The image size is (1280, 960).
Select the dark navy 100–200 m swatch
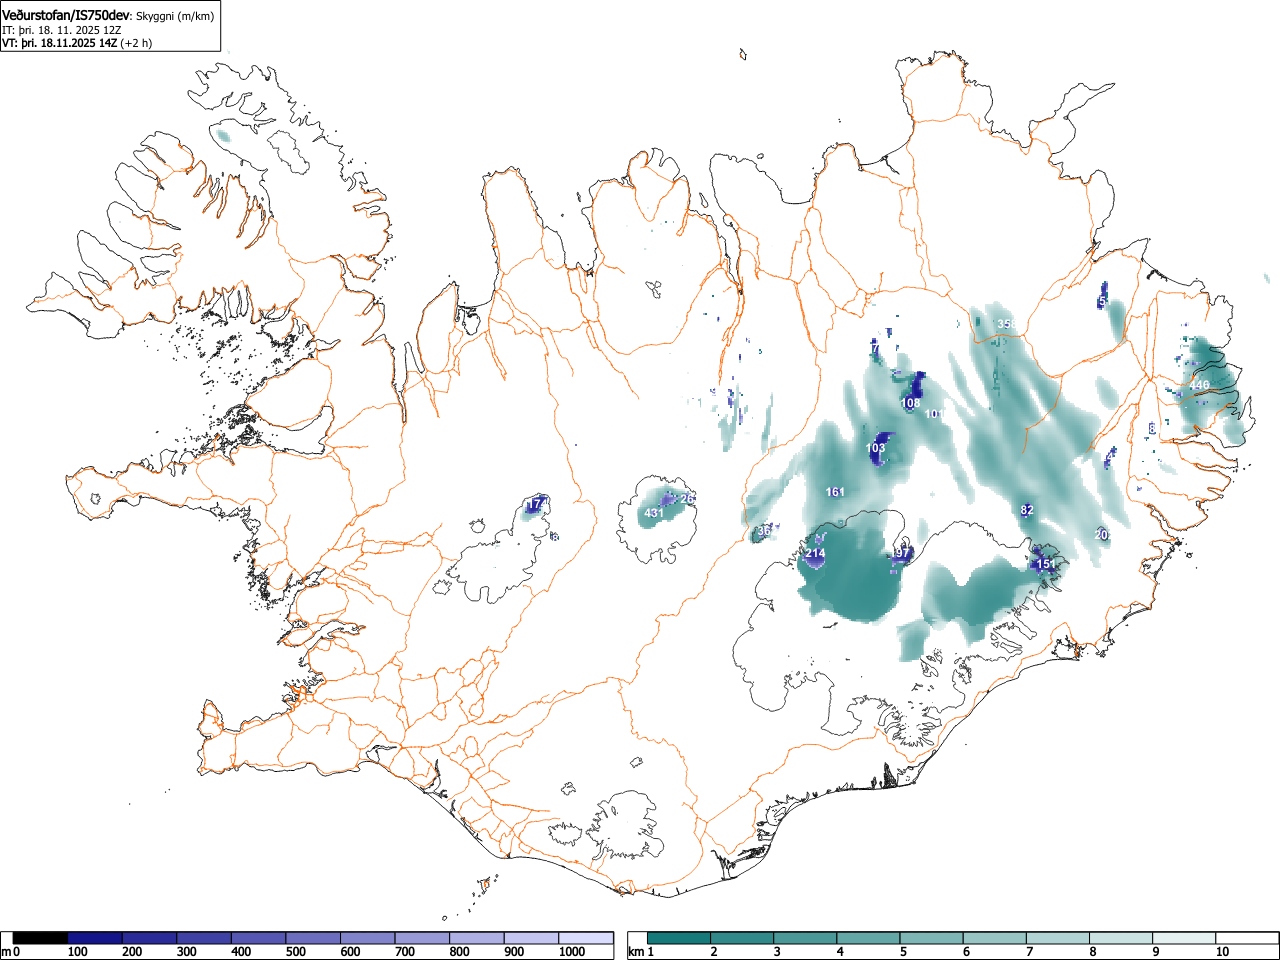point(95,938)
